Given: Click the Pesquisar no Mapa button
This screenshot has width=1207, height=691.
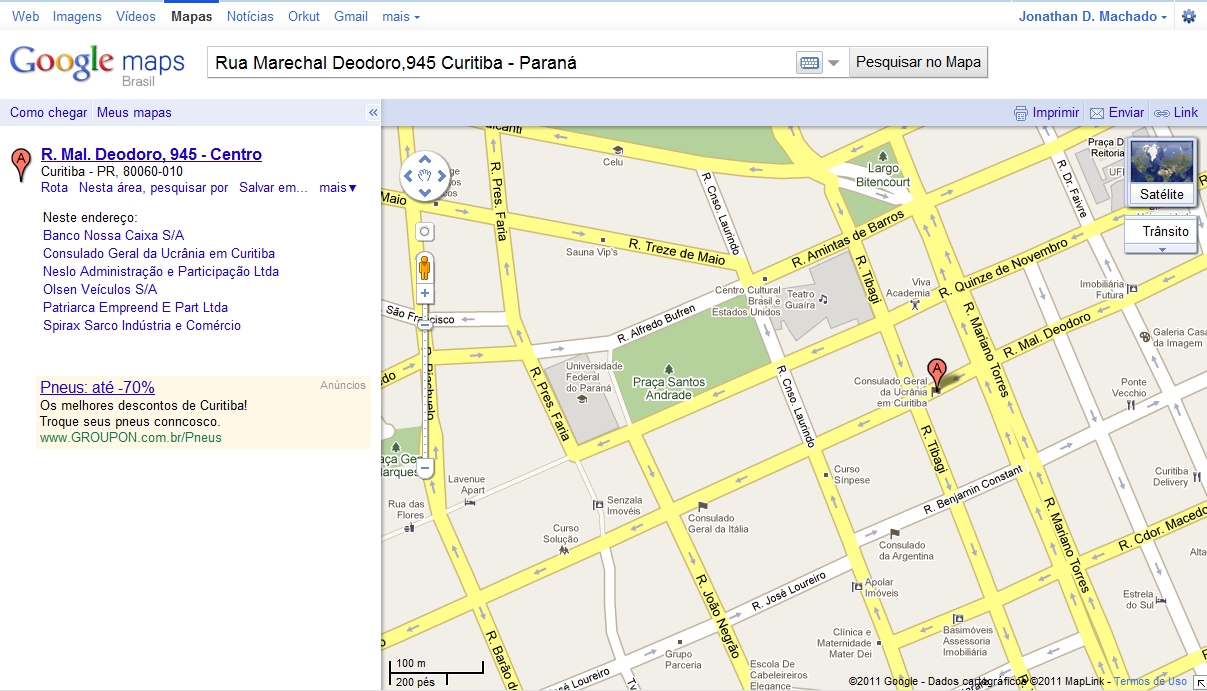Looking at the screenshot, I should point(919,62).
